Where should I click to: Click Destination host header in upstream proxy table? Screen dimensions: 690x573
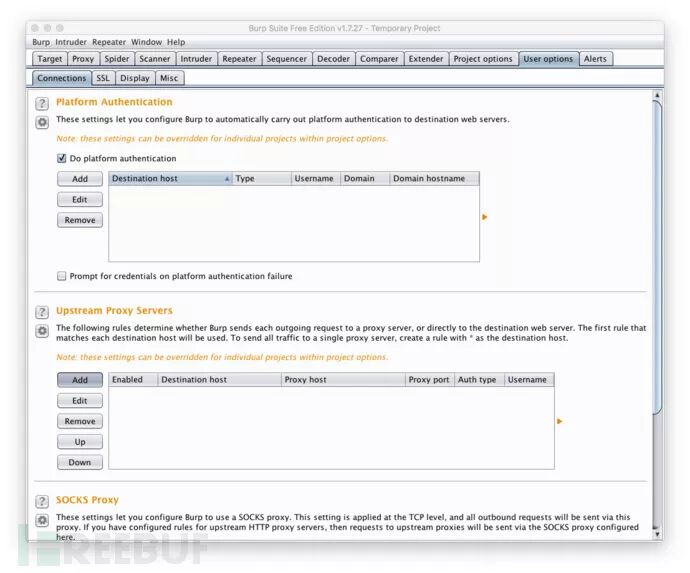coord(219,379)
